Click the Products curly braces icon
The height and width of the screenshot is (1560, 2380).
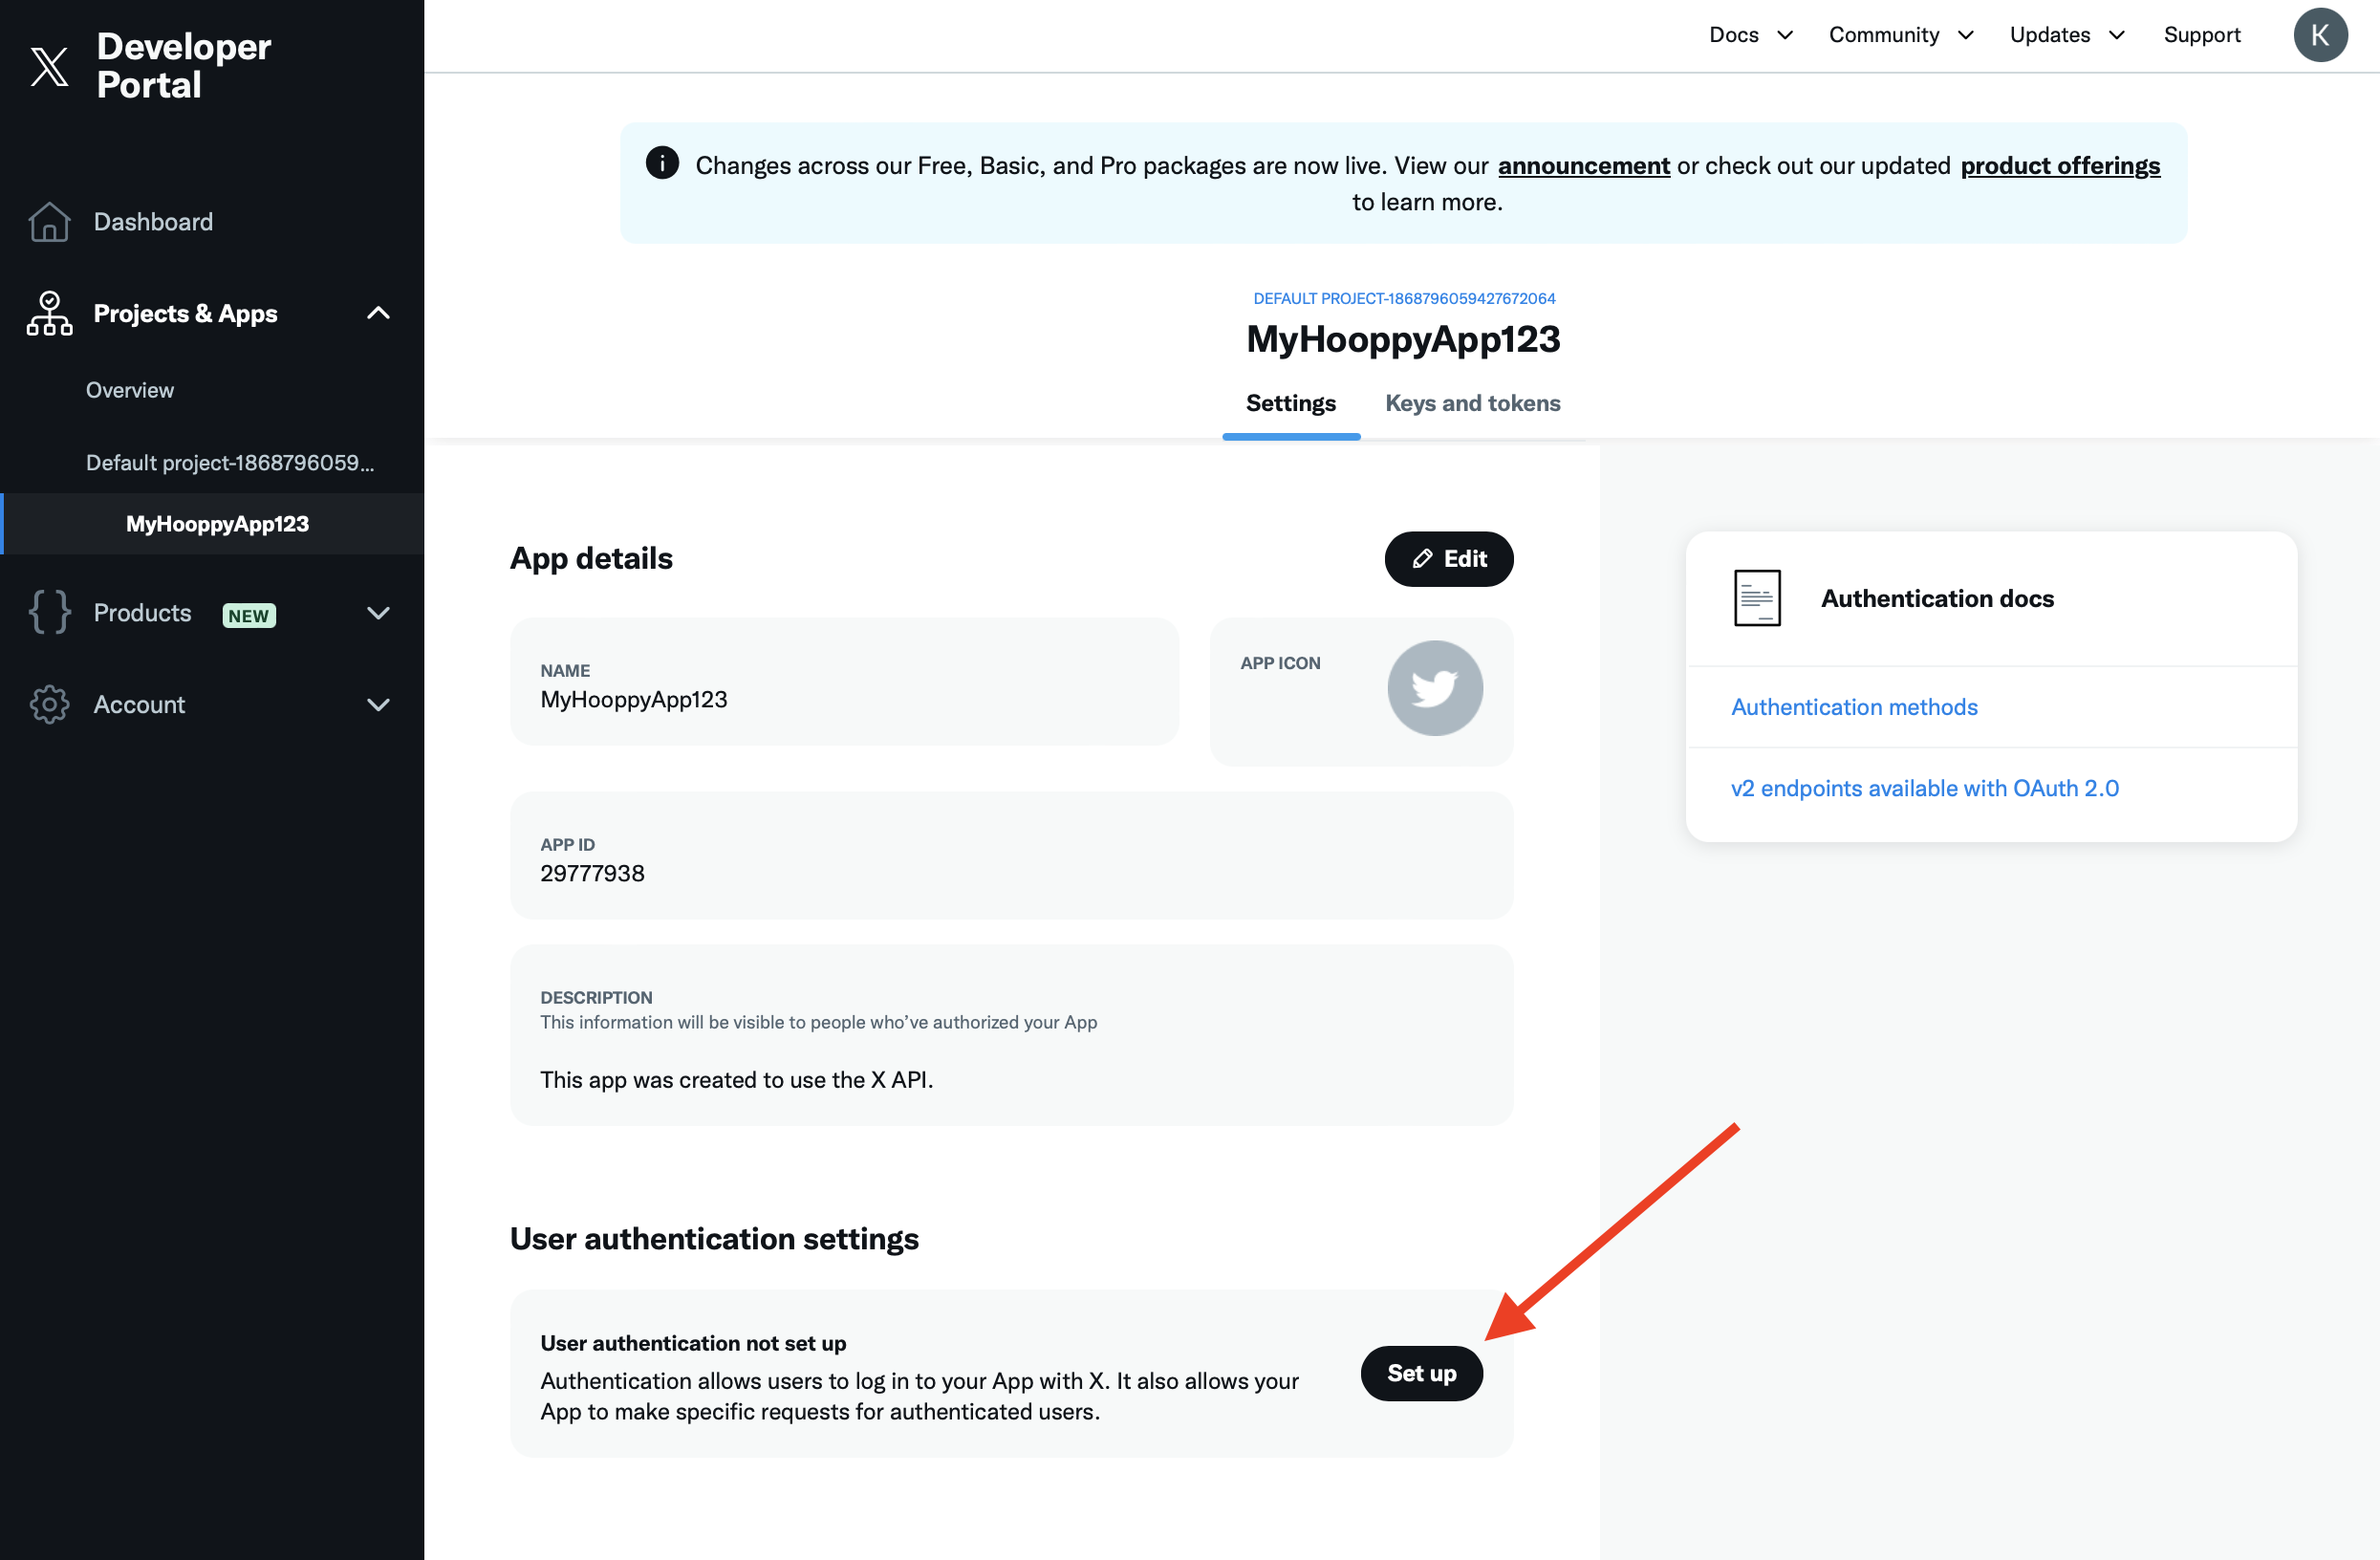(49, 612)
